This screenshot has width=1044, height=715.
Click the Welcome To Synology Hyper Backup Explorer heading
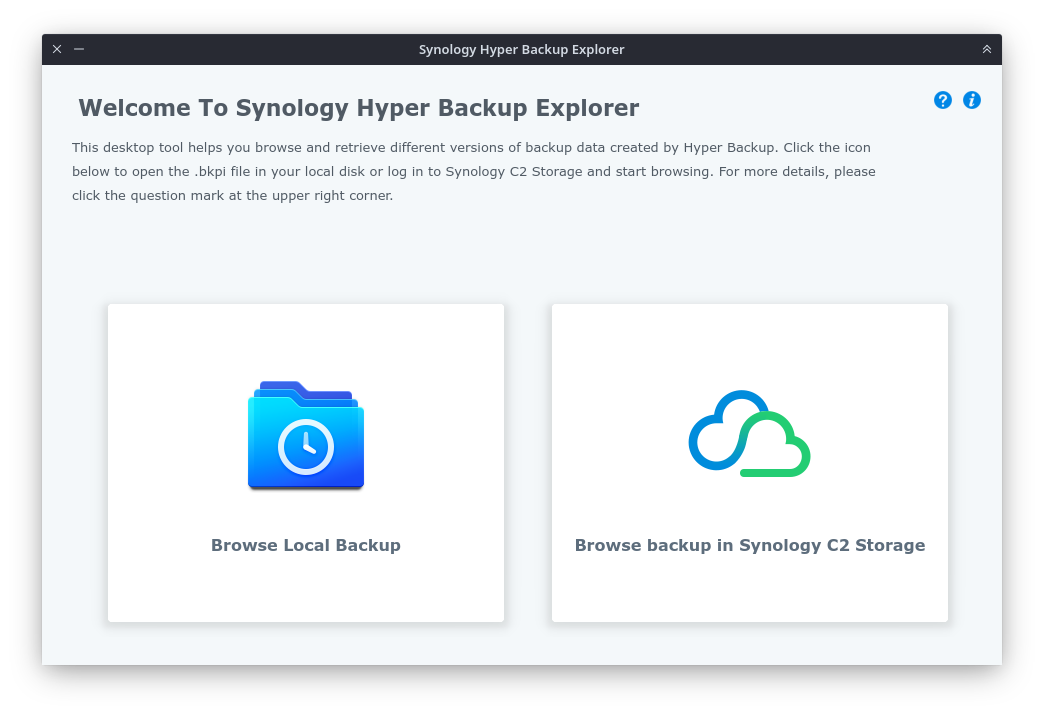(359, 108)
